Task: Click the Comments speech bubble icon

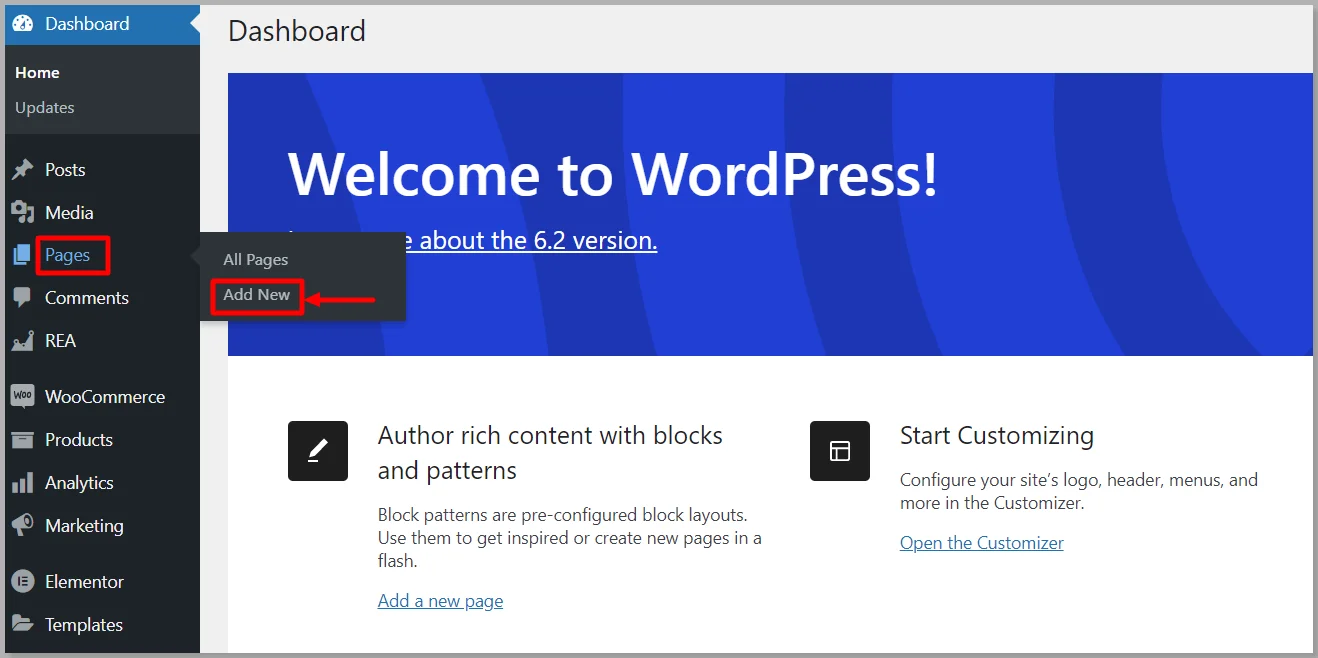Action: pyautogui.click(x=23, y=298)
